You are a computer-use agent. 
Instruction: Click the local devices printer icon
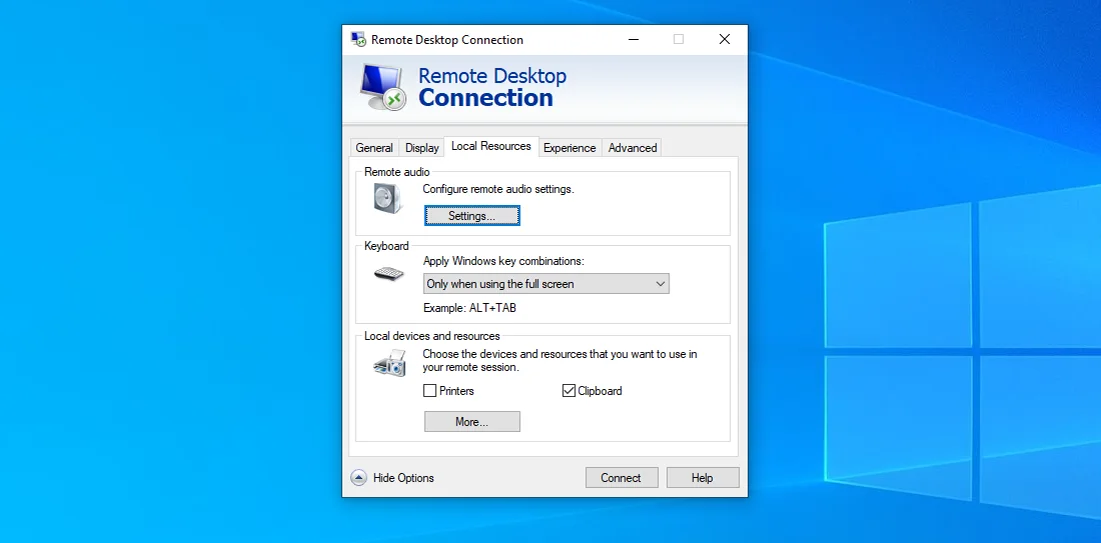(389, 364)
